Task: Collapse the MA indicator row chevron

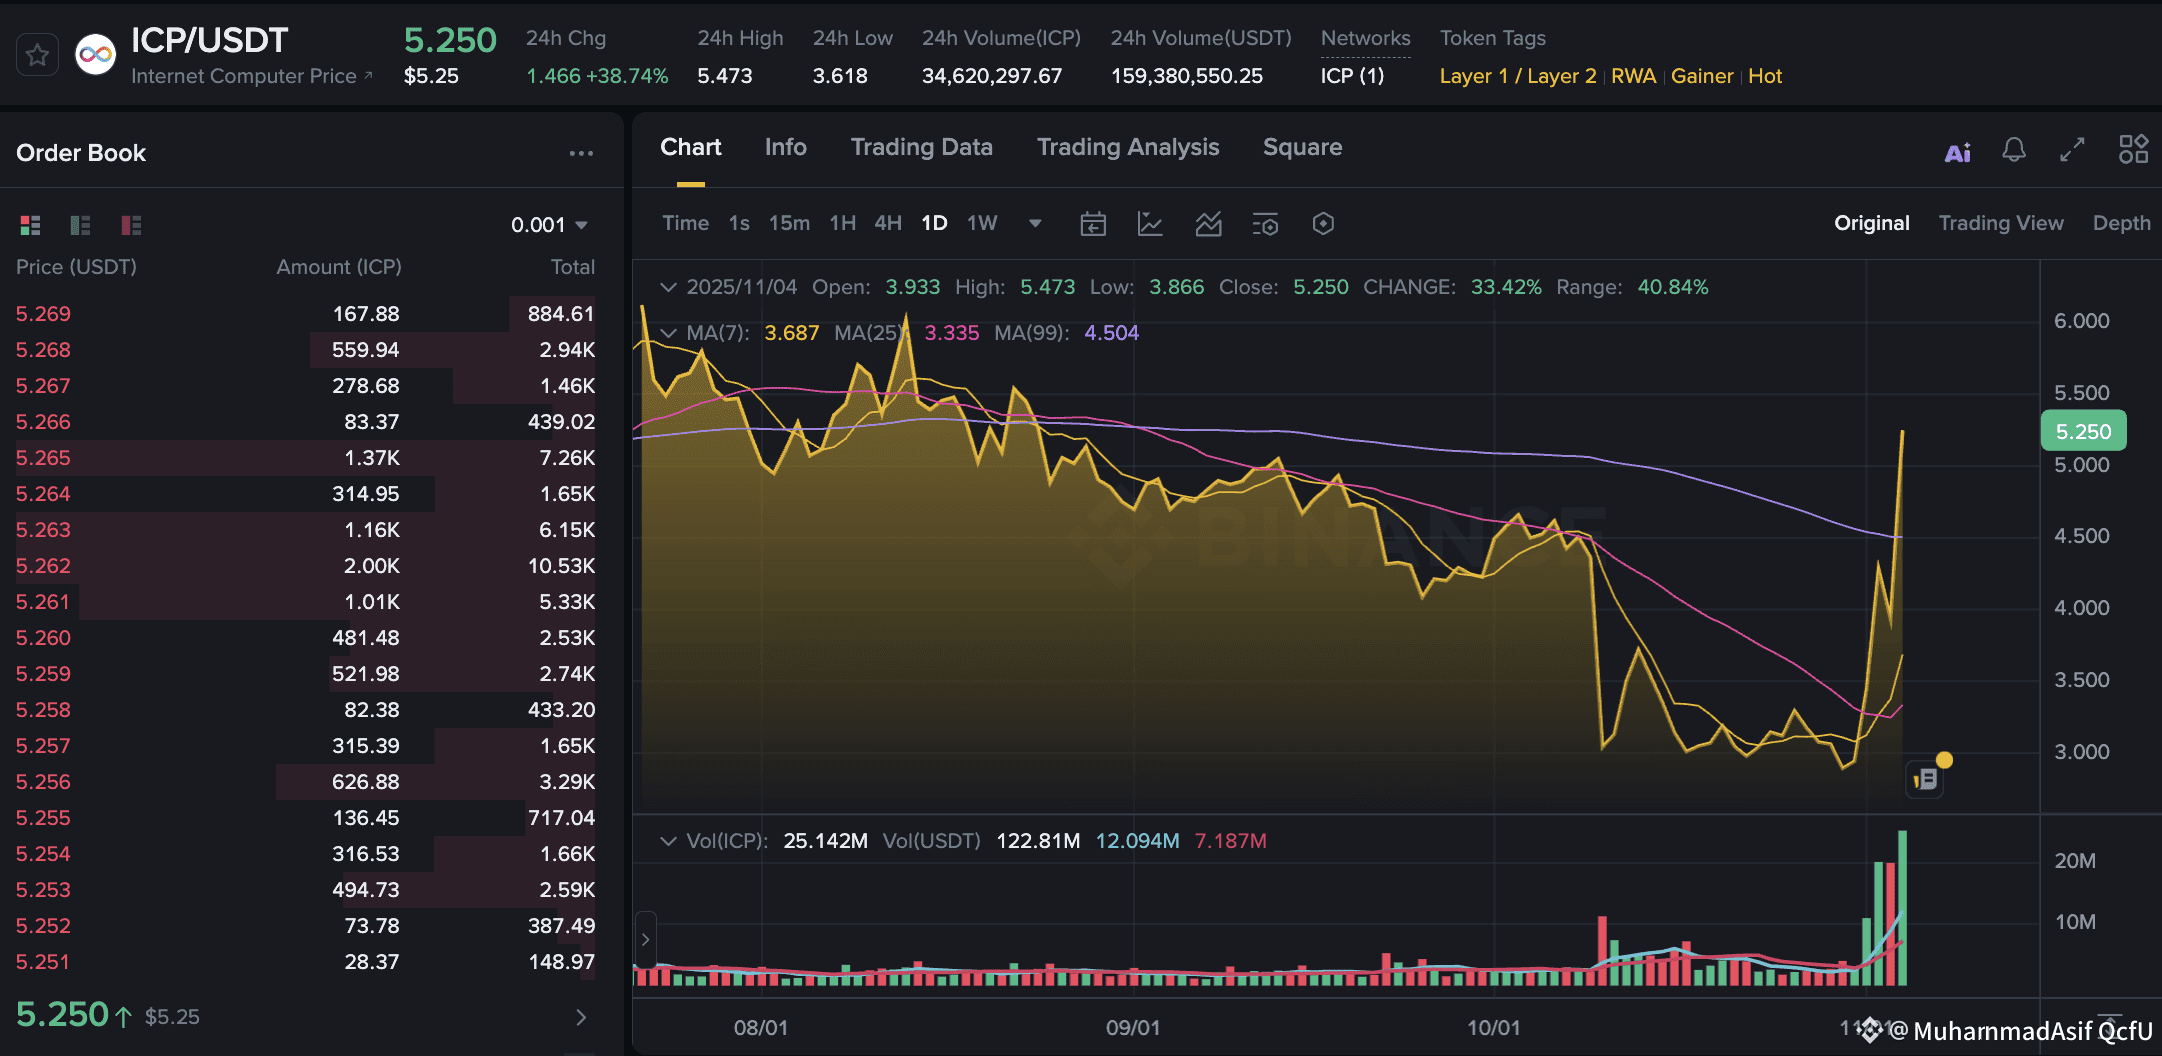Action: click(668, 332)
